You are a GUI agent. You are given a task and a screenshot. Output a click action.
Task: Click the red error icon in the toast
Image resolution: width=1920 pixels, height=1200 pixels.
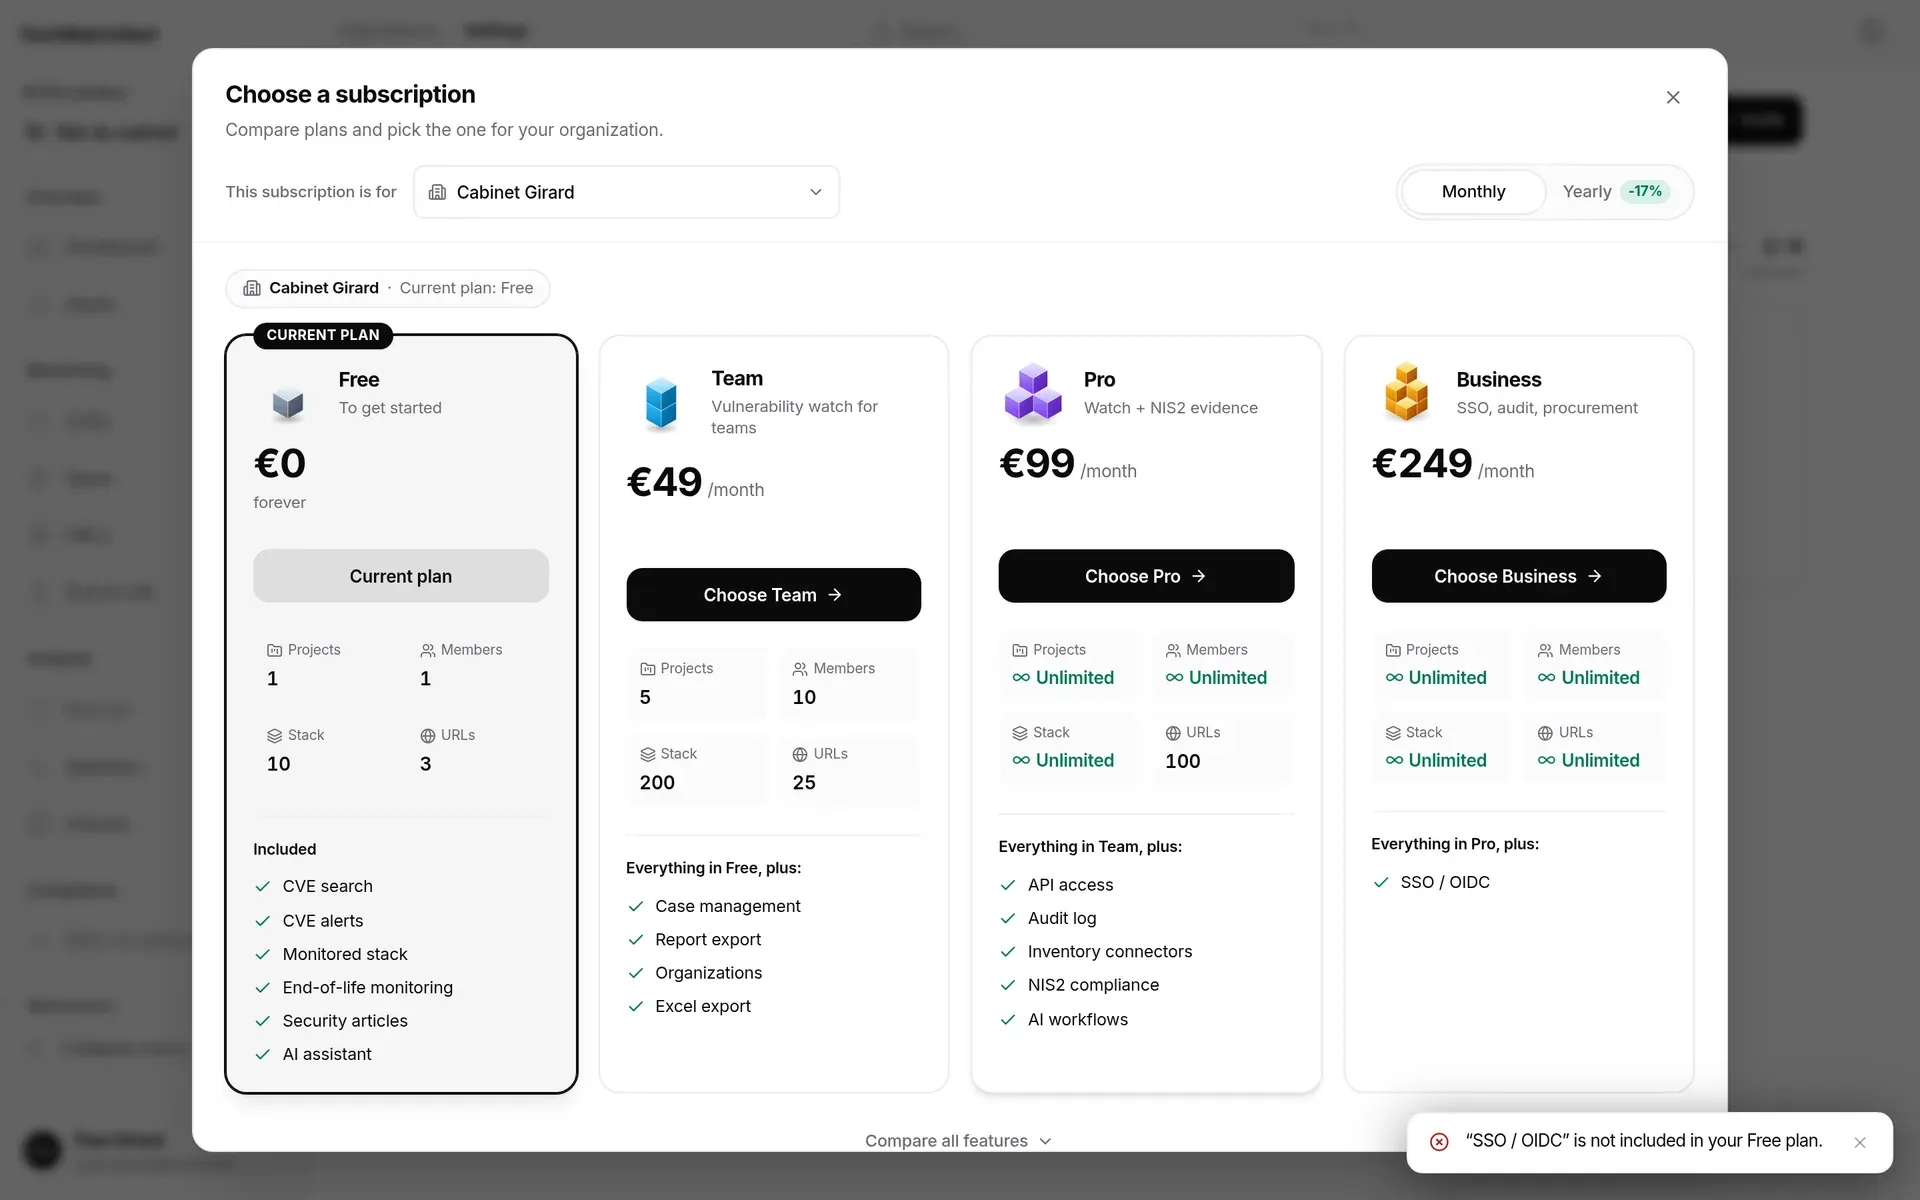(x=1439, y=1142)
